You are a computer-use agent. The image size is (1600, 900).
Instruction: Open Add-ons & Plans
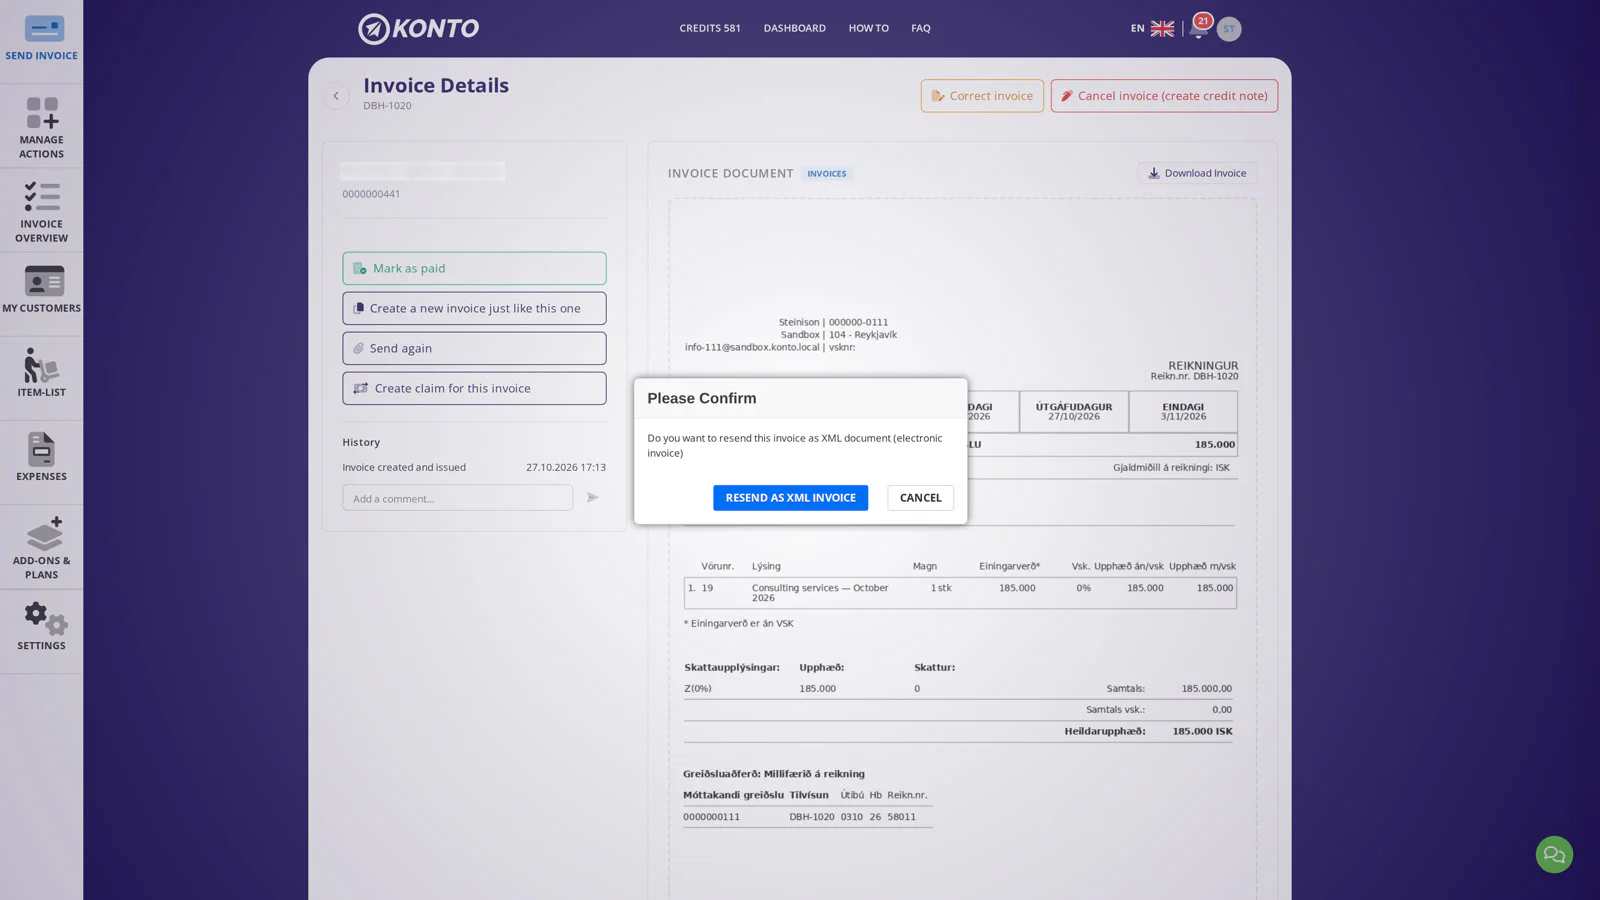click(41, 547)
